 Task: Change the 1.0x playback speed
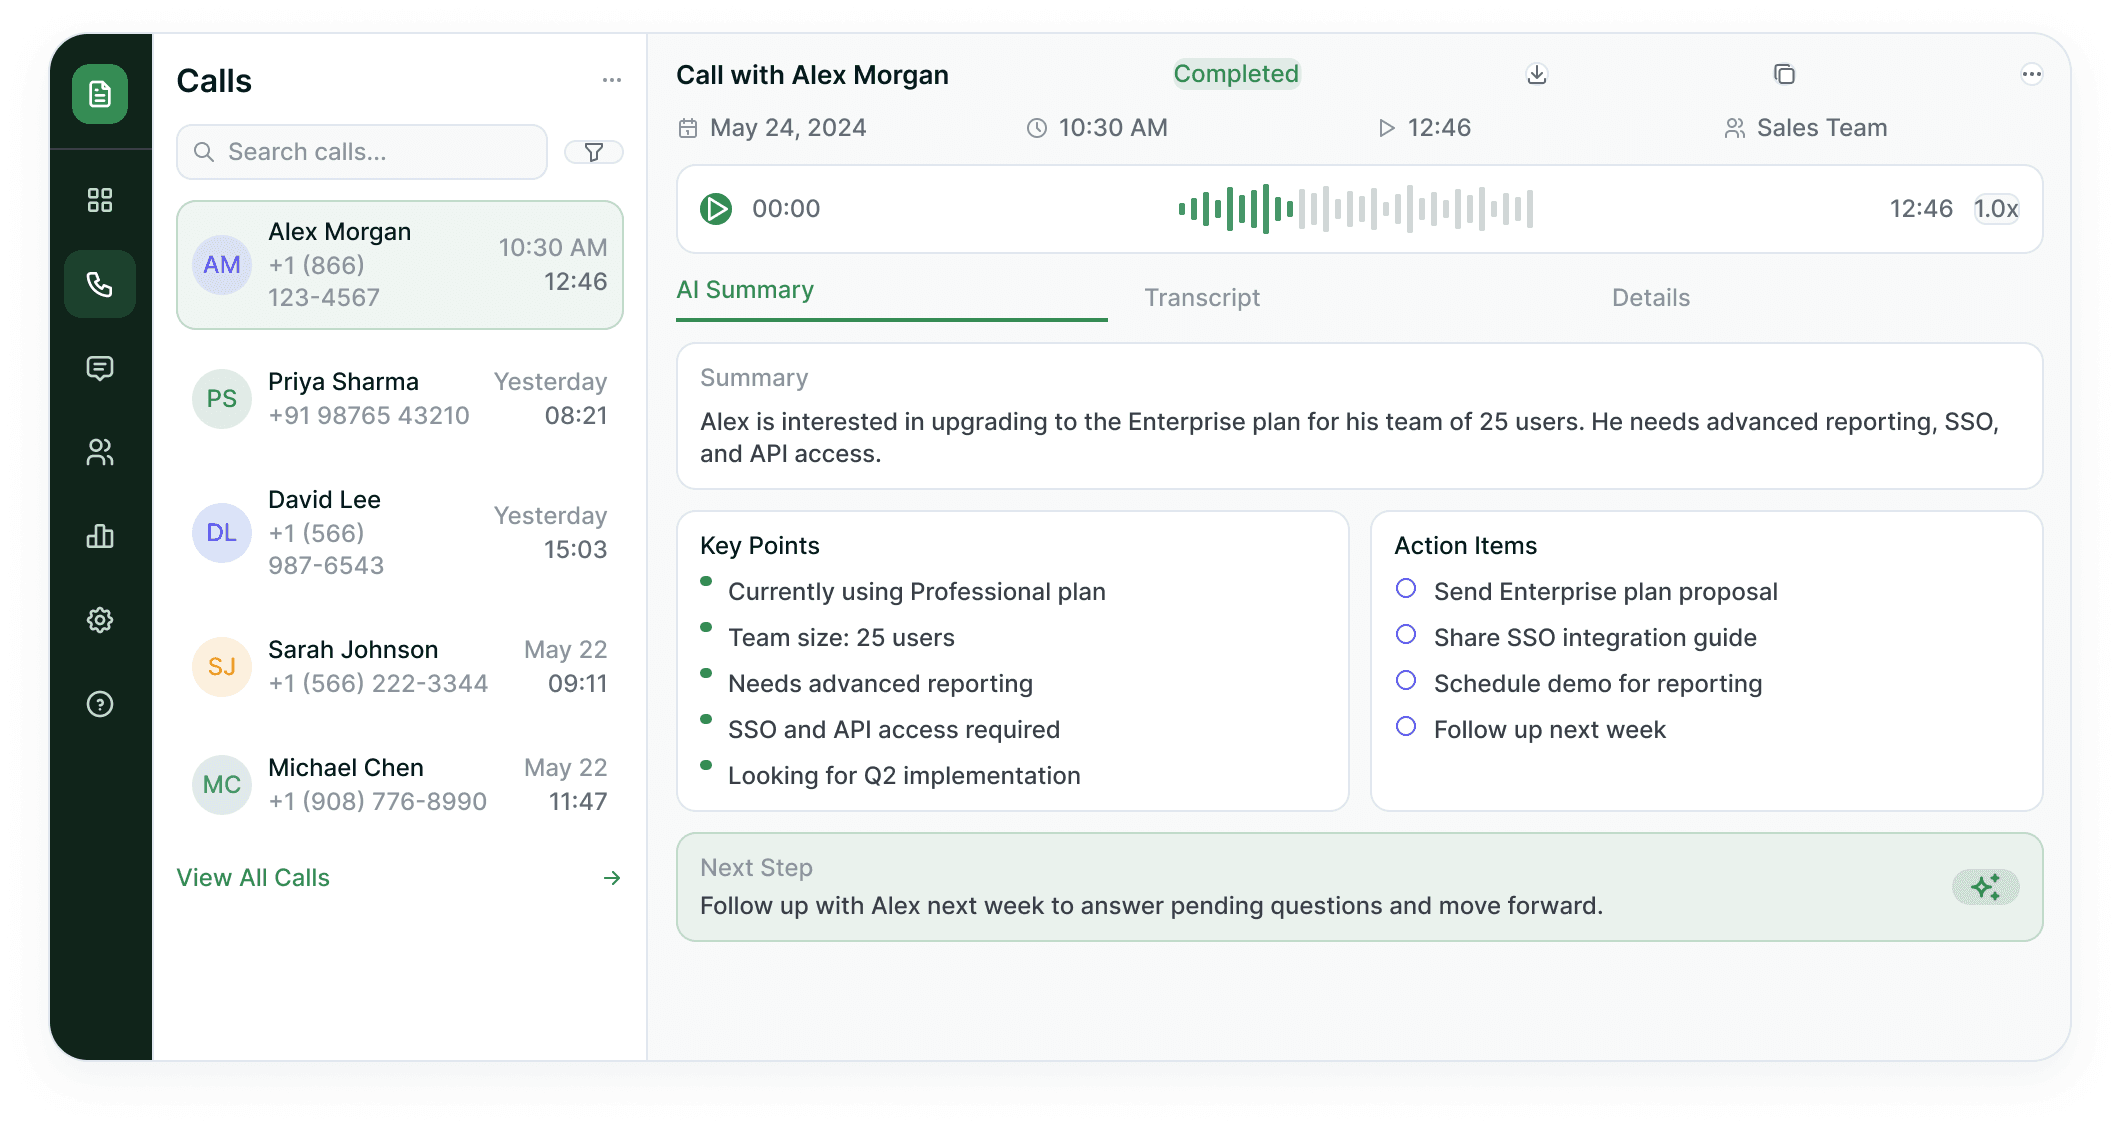[1996, 209]
